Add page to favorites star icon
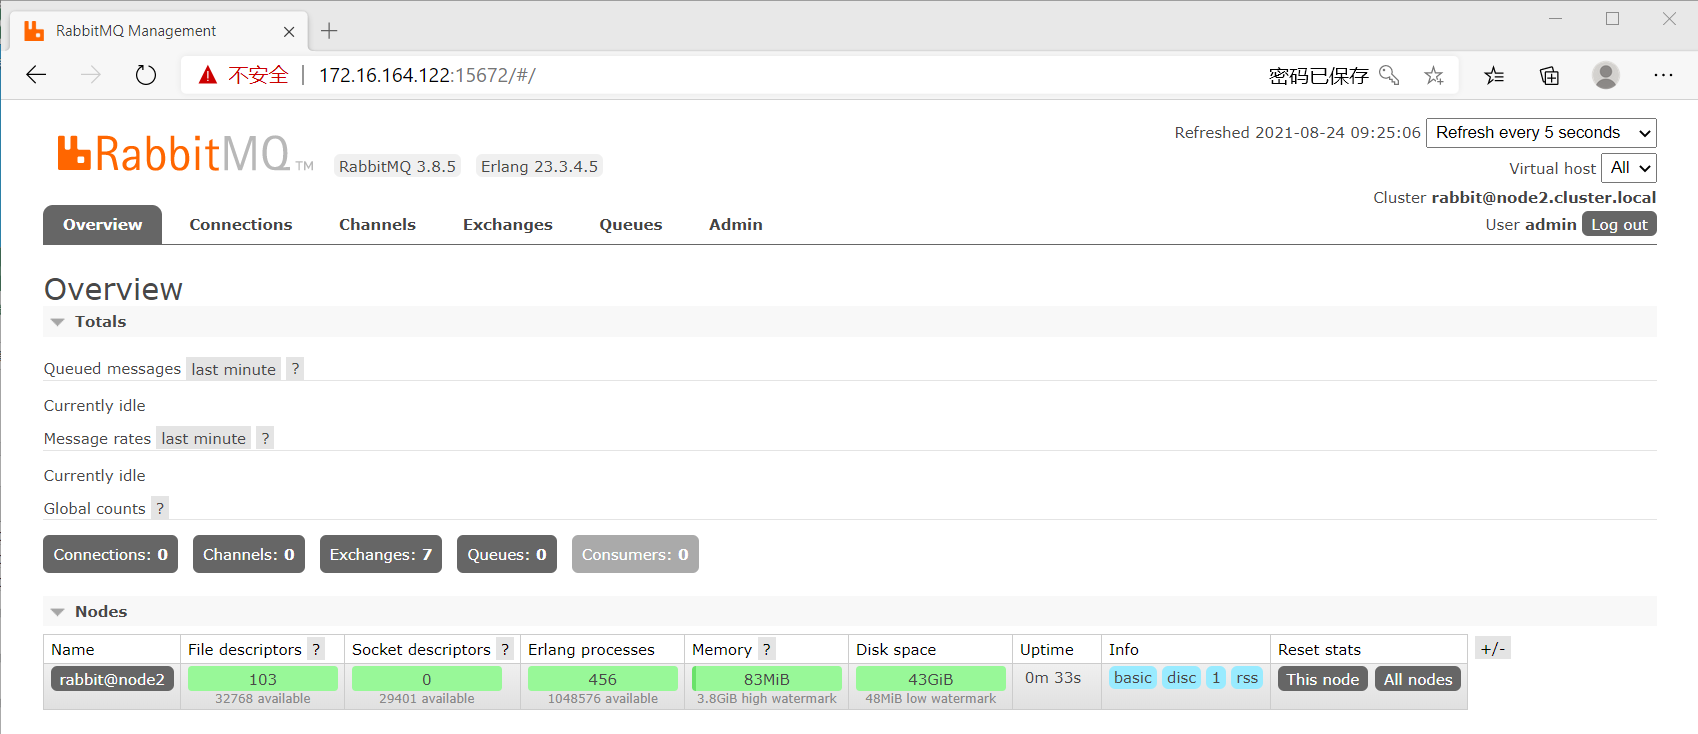This screenshot has height=734, width=1698. (x=1434, y=75)
